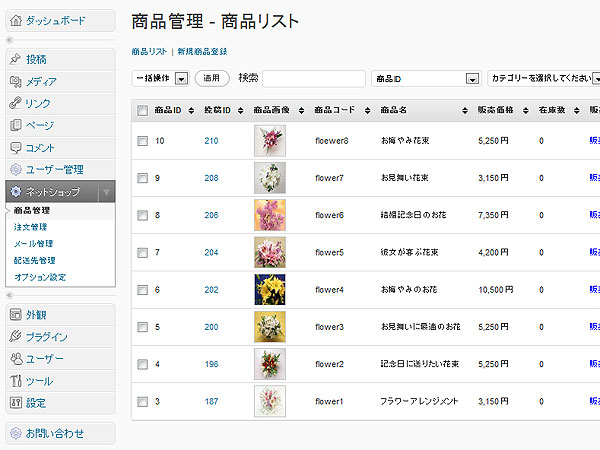
Task: Check the row for product ID 7
Action: (x=142, y=253)
